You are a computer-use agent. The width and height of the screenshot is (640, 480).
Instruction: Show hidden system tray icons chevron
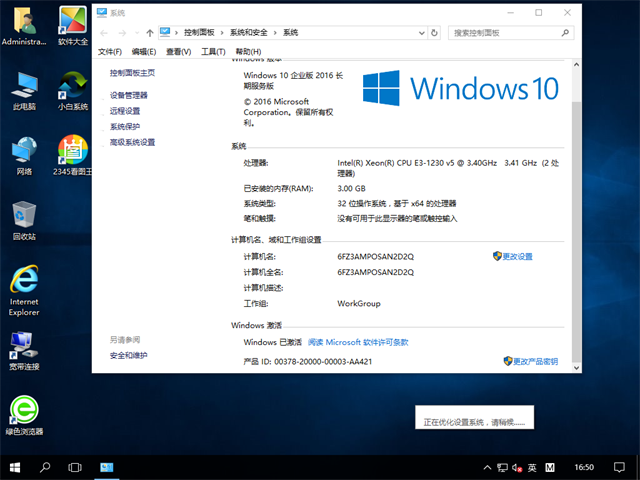point(487,467)
